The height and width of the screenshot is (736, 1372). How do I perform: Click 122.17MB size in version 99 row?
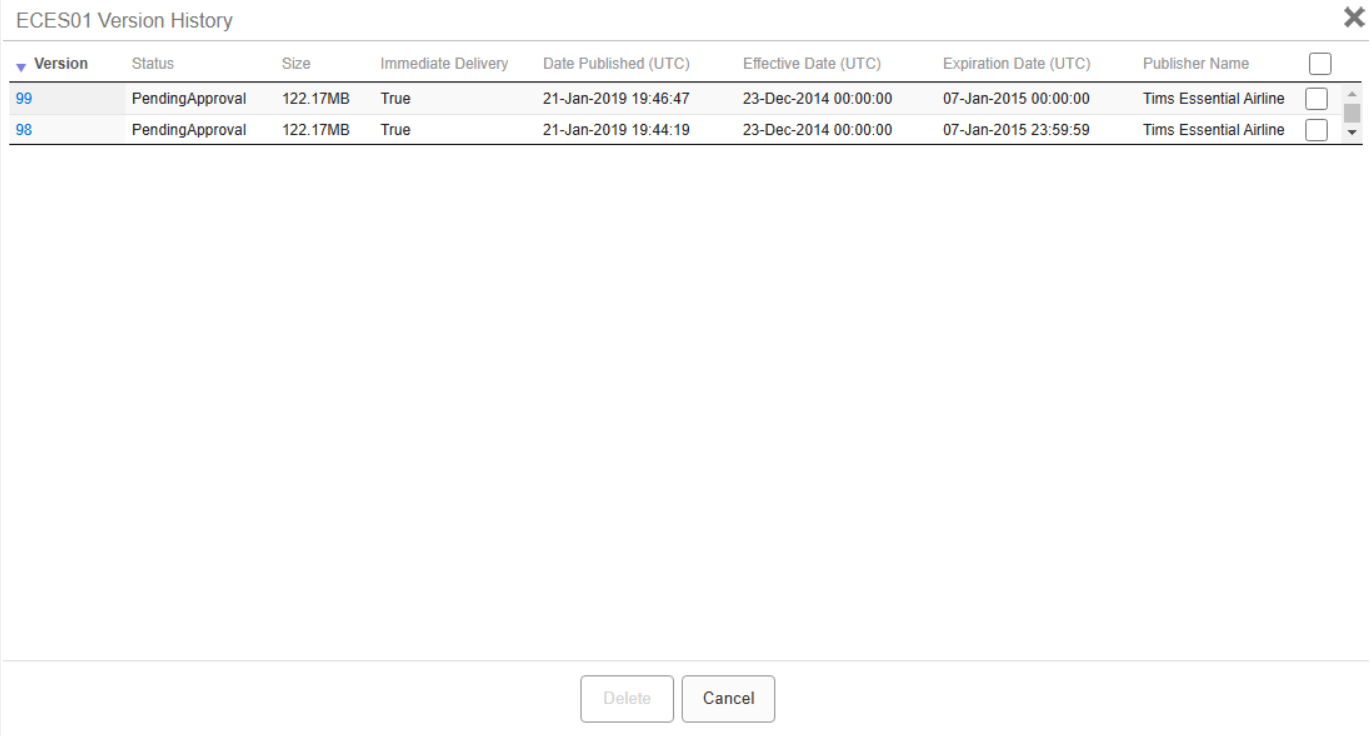pyautogui.click(x=316, y=98)
